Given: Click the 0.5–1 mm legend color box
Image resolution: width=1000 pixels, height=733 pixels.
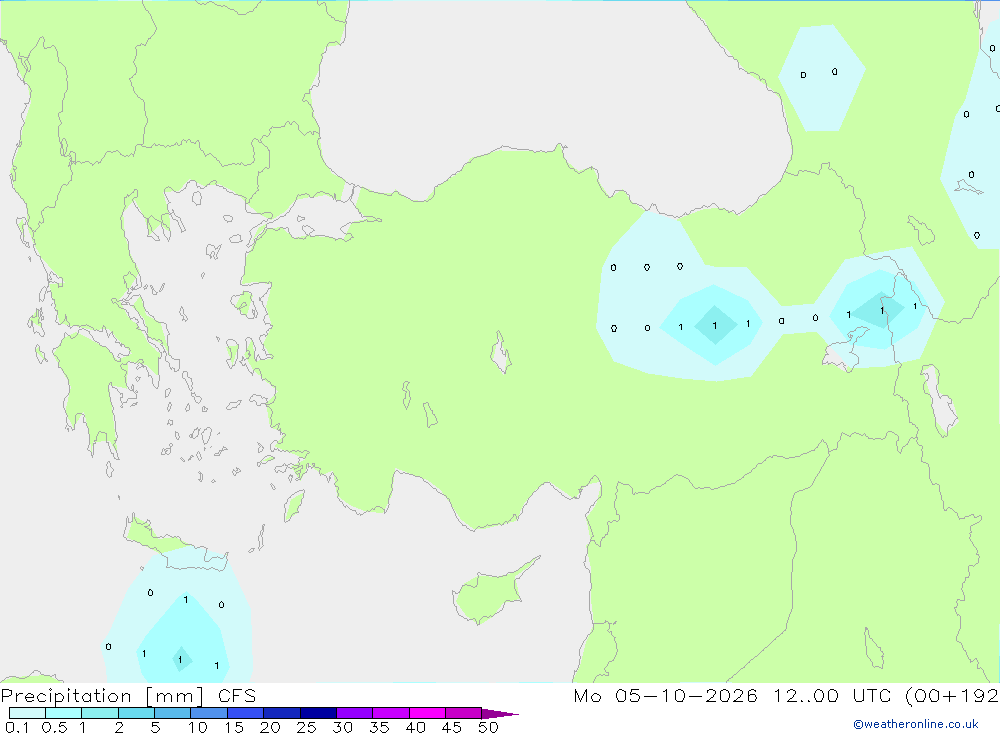Looking at the screenshot, I should [x=64, y=713].
